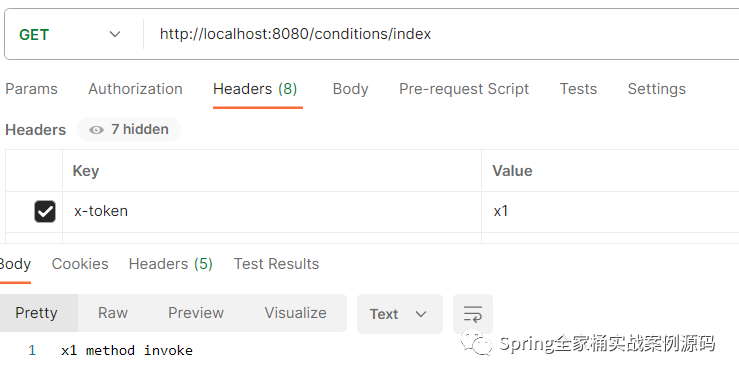Expand the Text format dropdown
This screenshot has height=377, width=739.
[400, 314]
